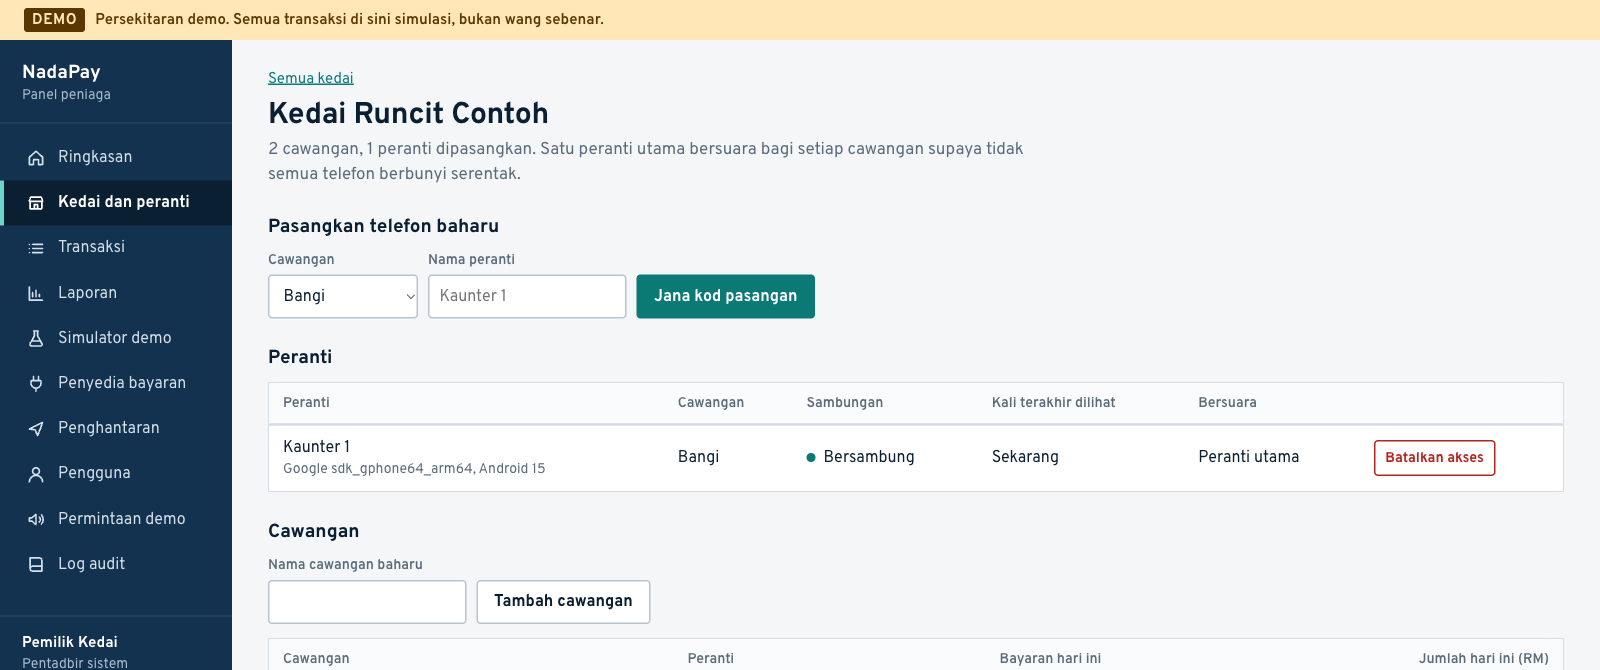Select Penyedia bayaran in sidebar
The image size is (1600, 670).
tap(116, 383)
